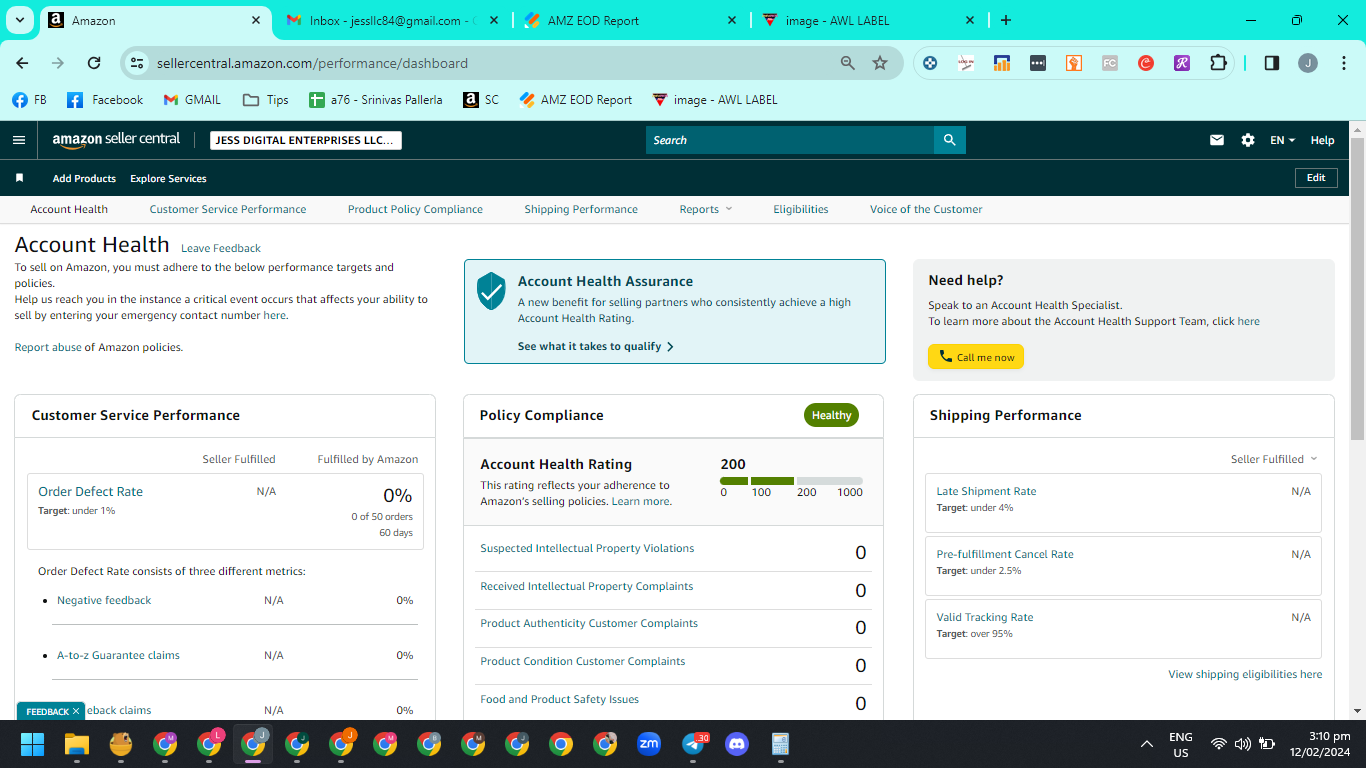This screenshot has width=1366, height=768.
Task: Open the Late Shipment Rate link
Action: (x=986, y=491)
